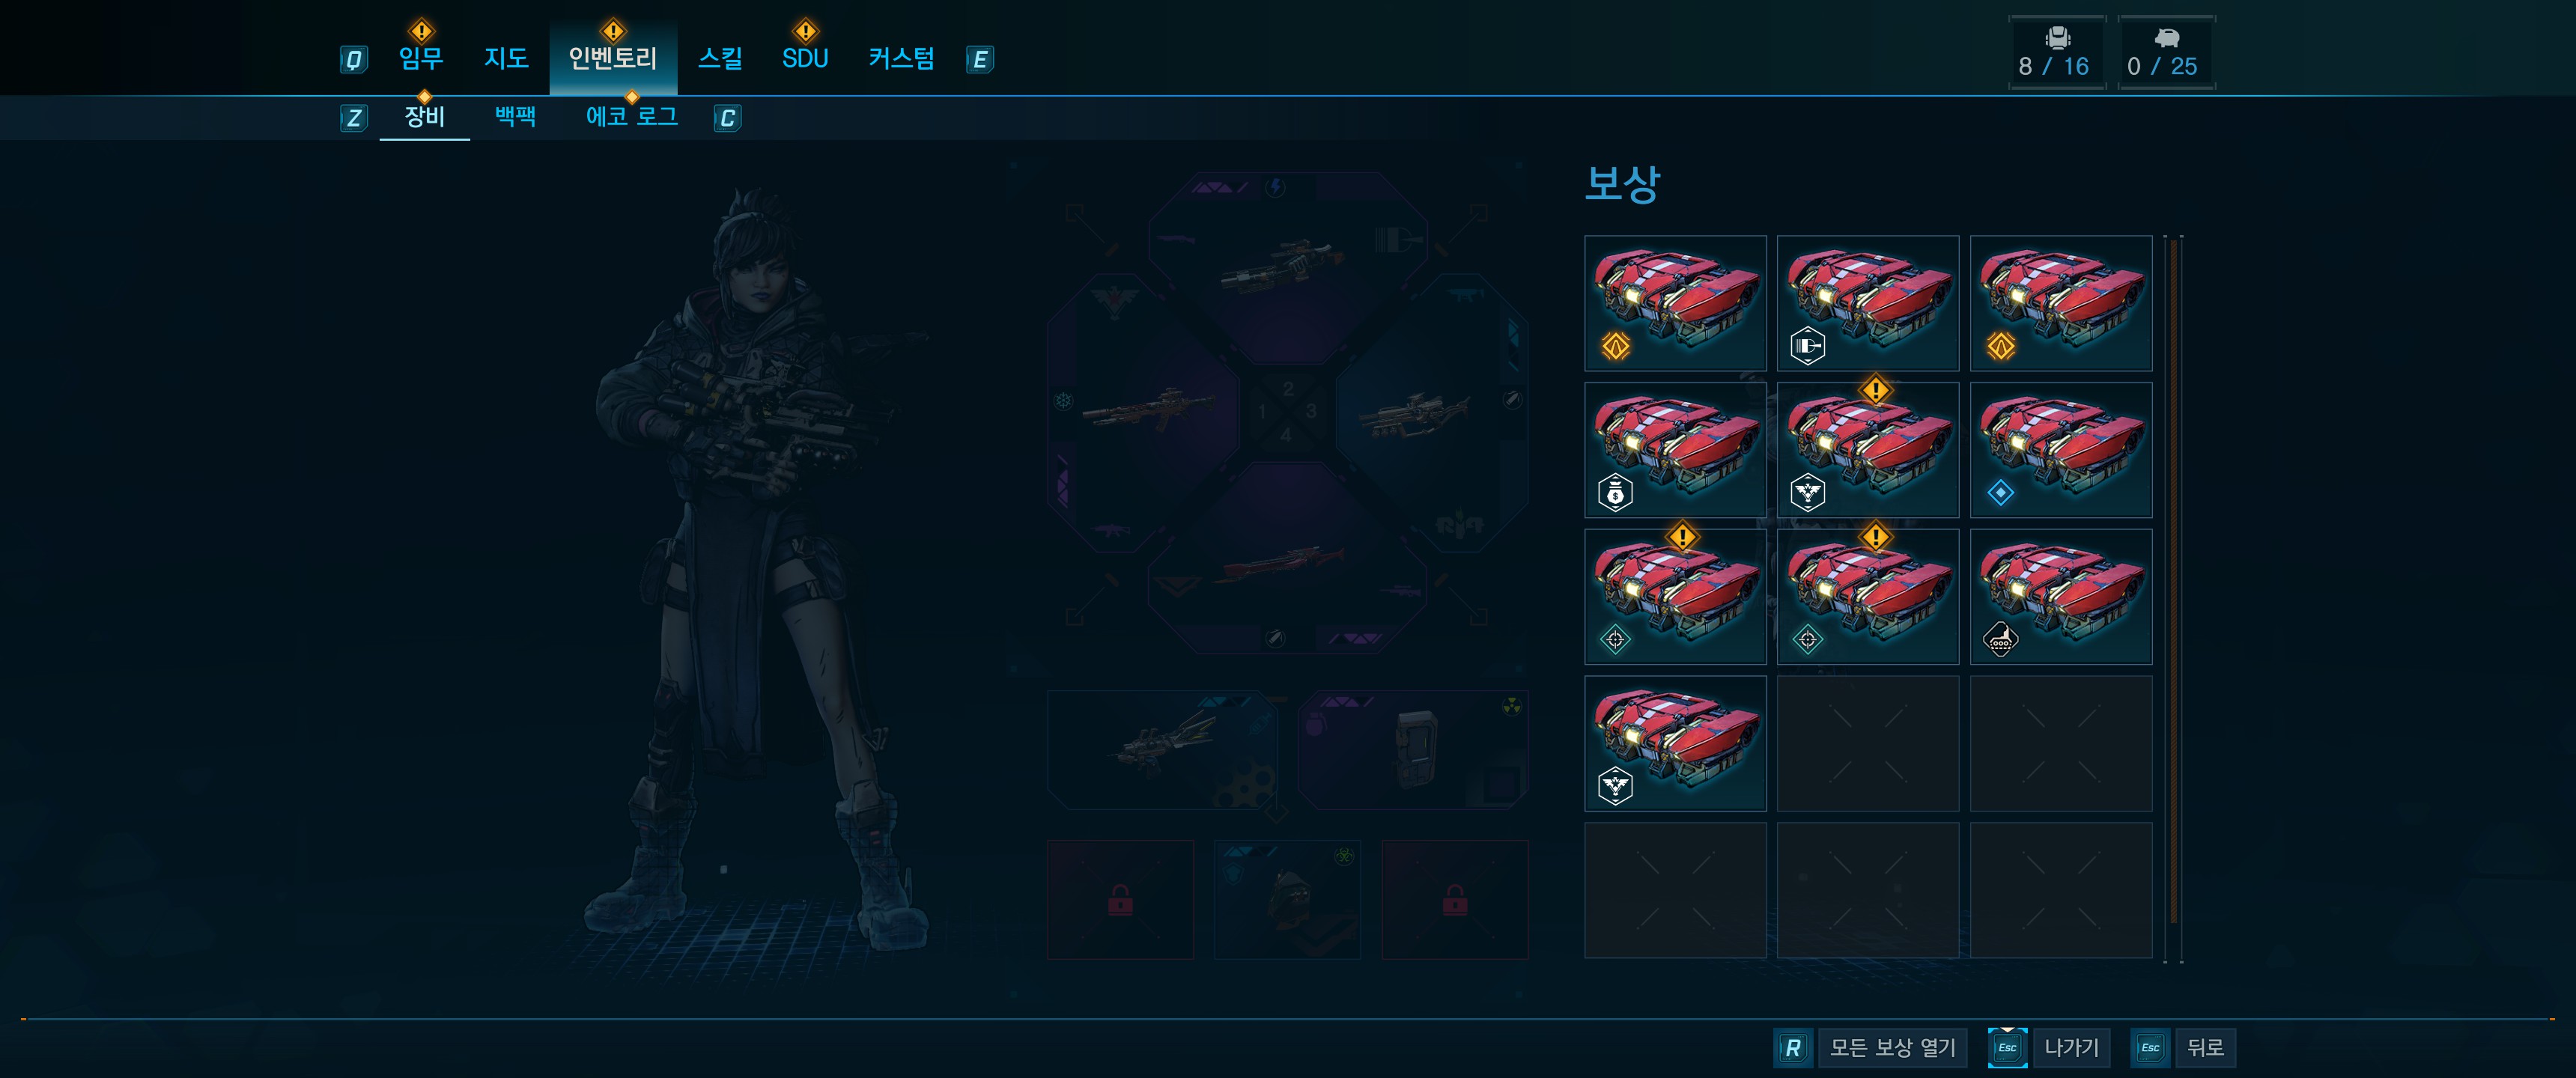Select the reward chest with the tank icon
2576x1078 pixels.
pos(2061,597)
